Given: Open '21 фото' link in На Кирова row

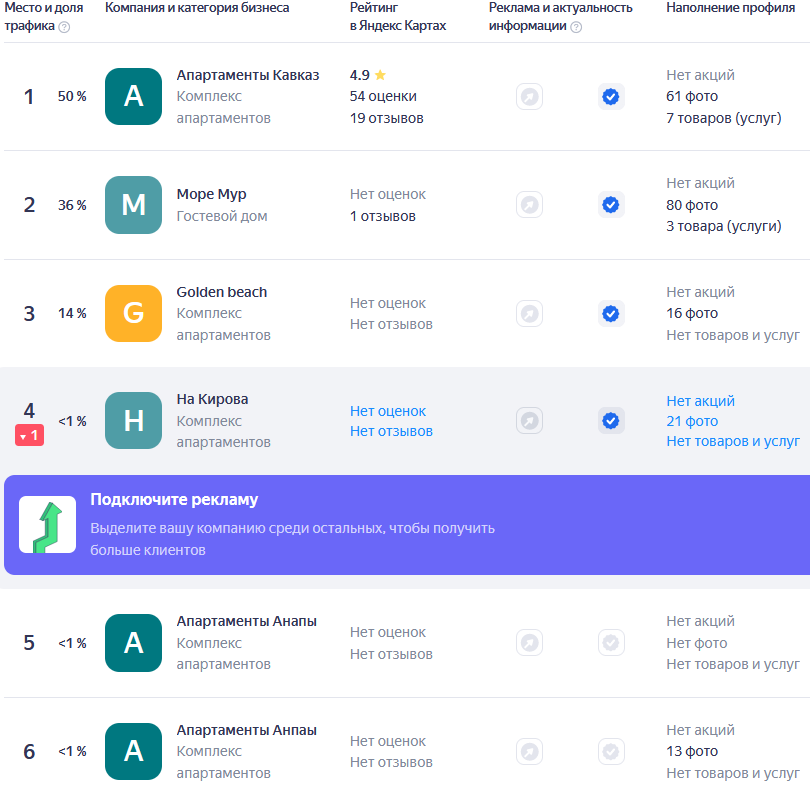Looking at the screenshot, I should tap(692, 421).
